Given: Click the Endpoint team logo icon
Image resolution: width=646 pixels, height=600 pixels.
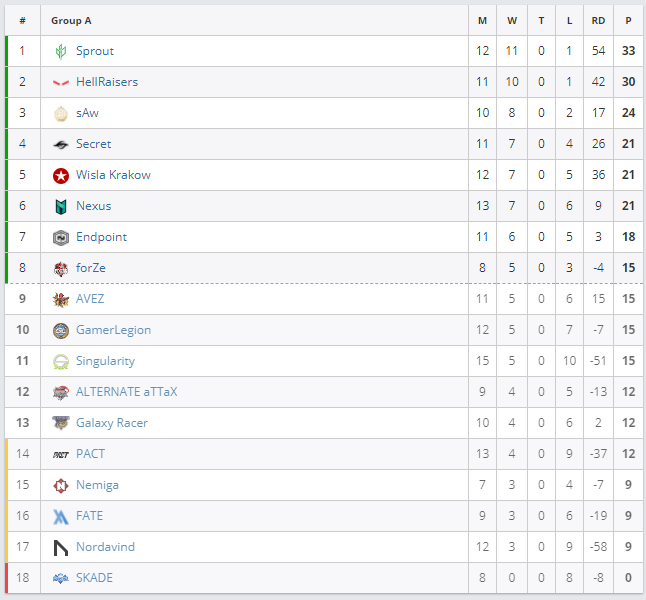Looking at the screenshot, I should pyautogui.click(x=61, y=237).
